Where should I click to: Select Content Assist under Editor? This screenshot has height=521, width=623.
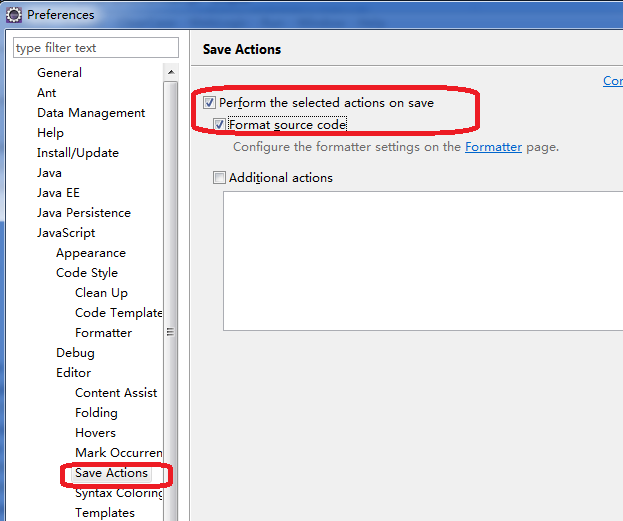[x=116, y=393]
